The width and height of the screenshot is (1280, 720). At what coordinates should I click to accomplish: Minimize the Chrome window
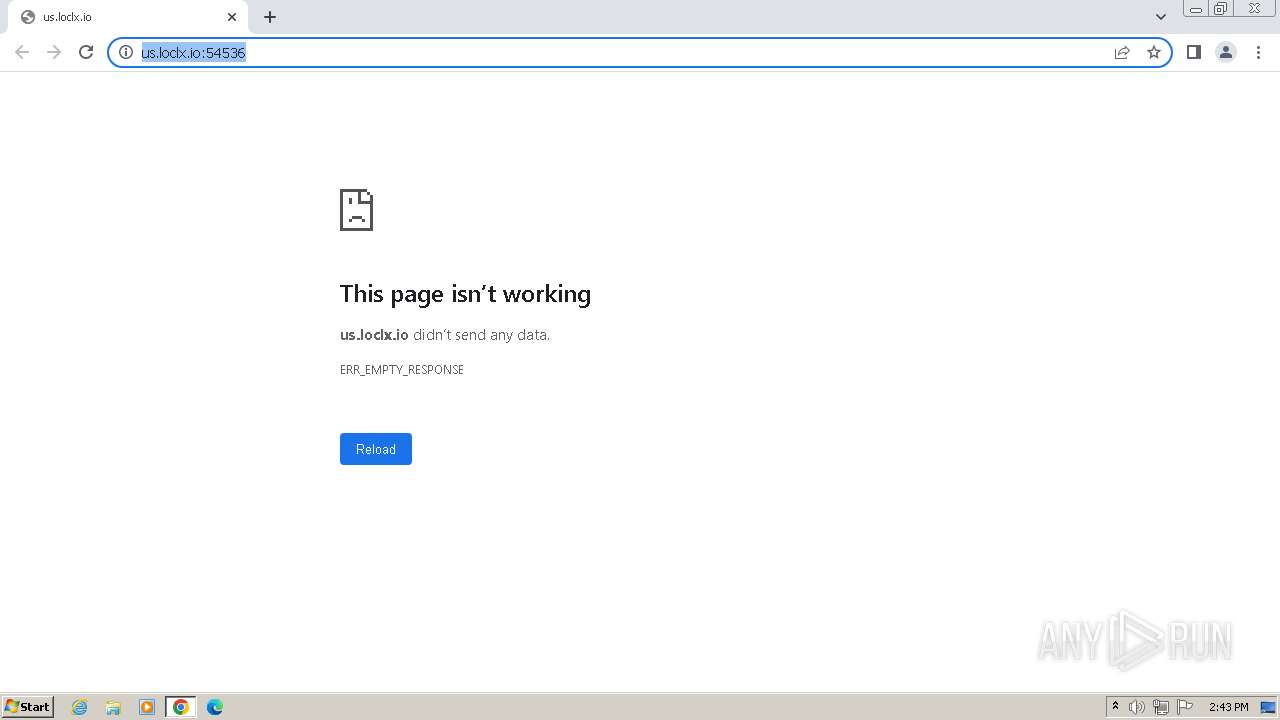point(1196,9)
